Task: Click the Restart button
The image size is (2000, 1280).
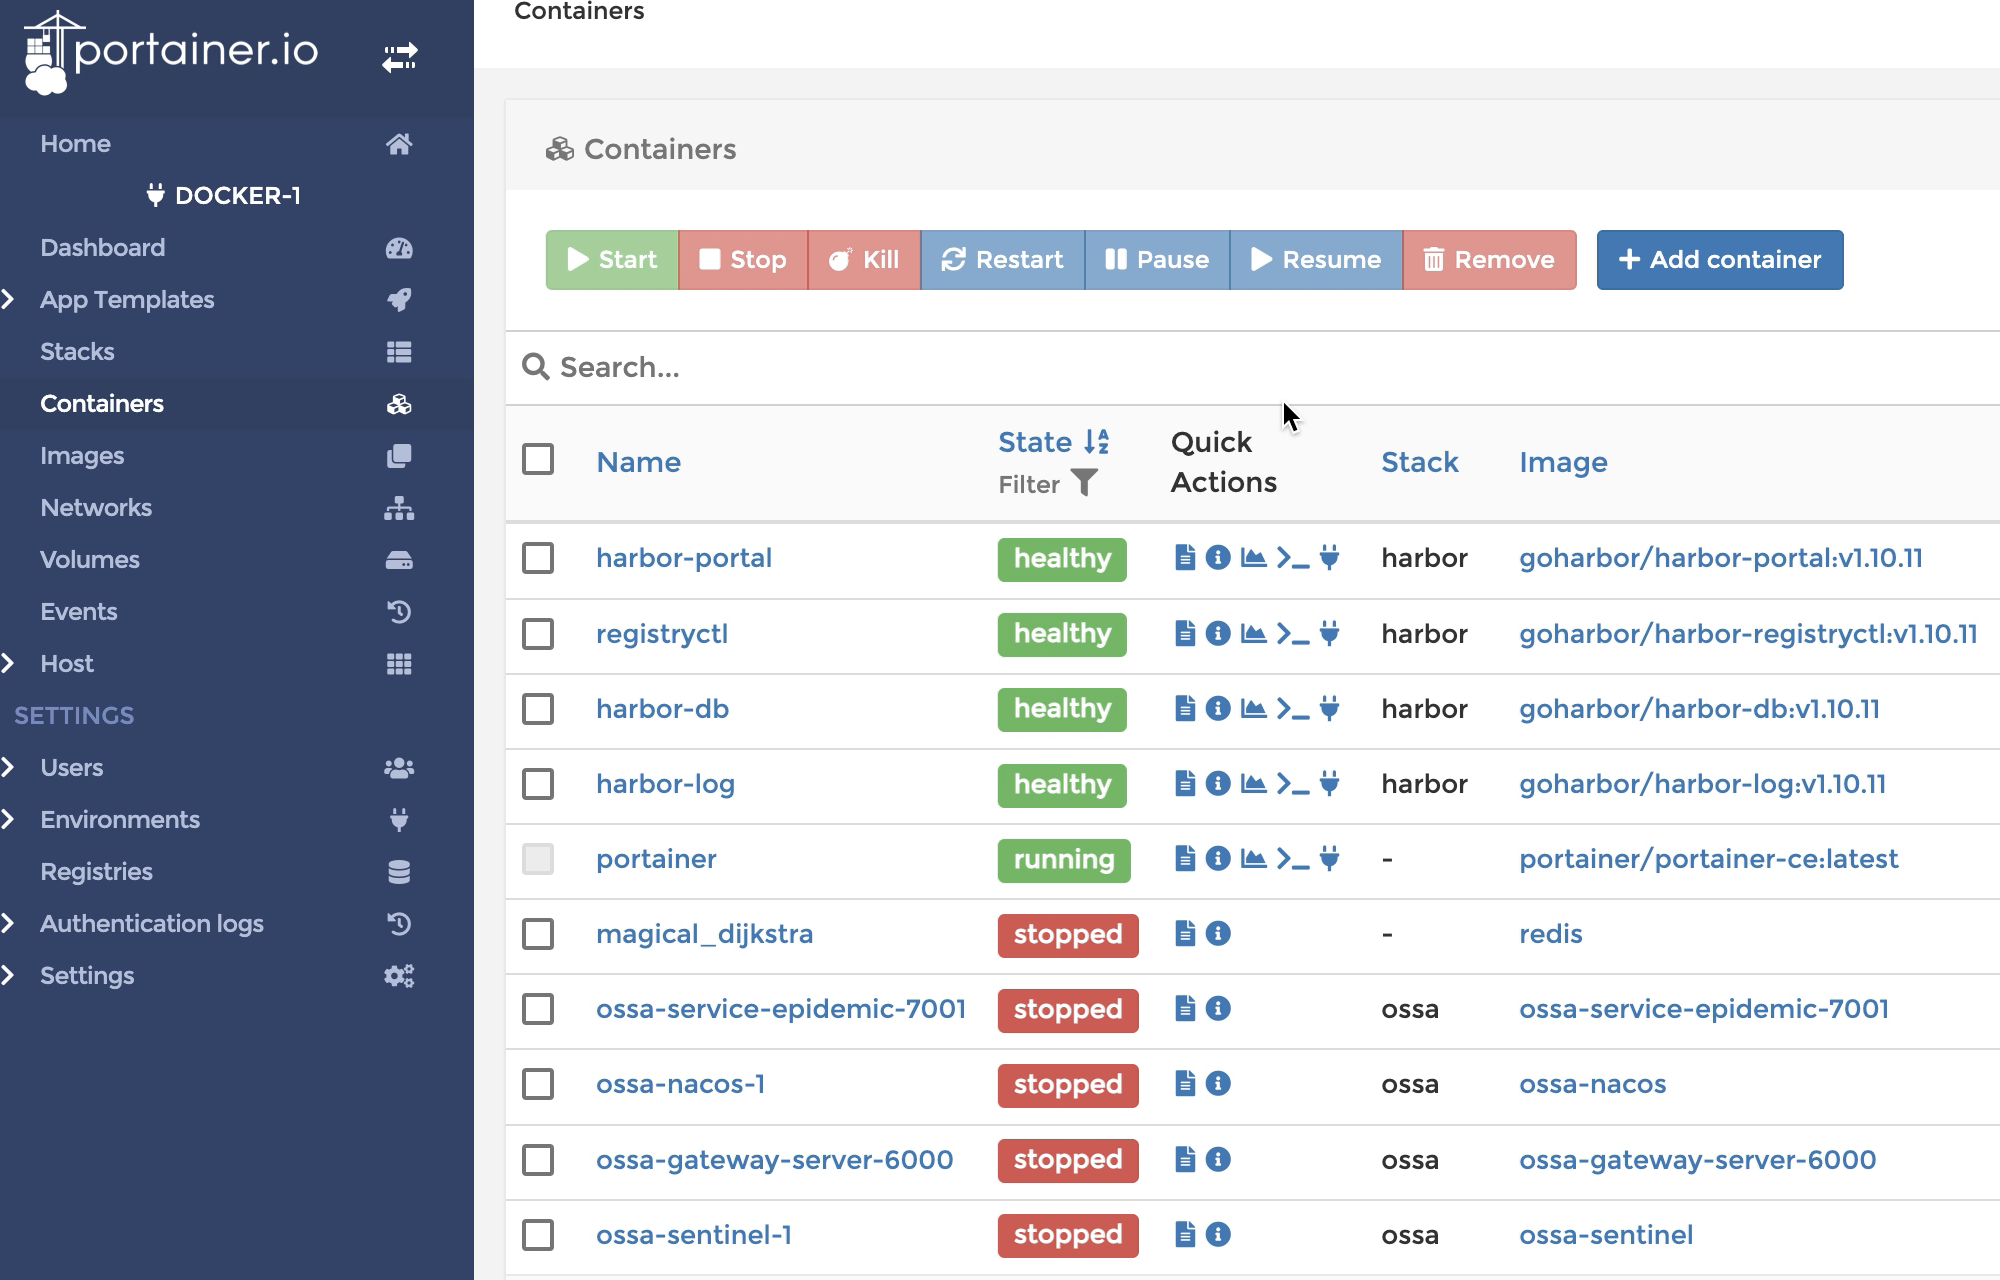Action: [1002, 260]
